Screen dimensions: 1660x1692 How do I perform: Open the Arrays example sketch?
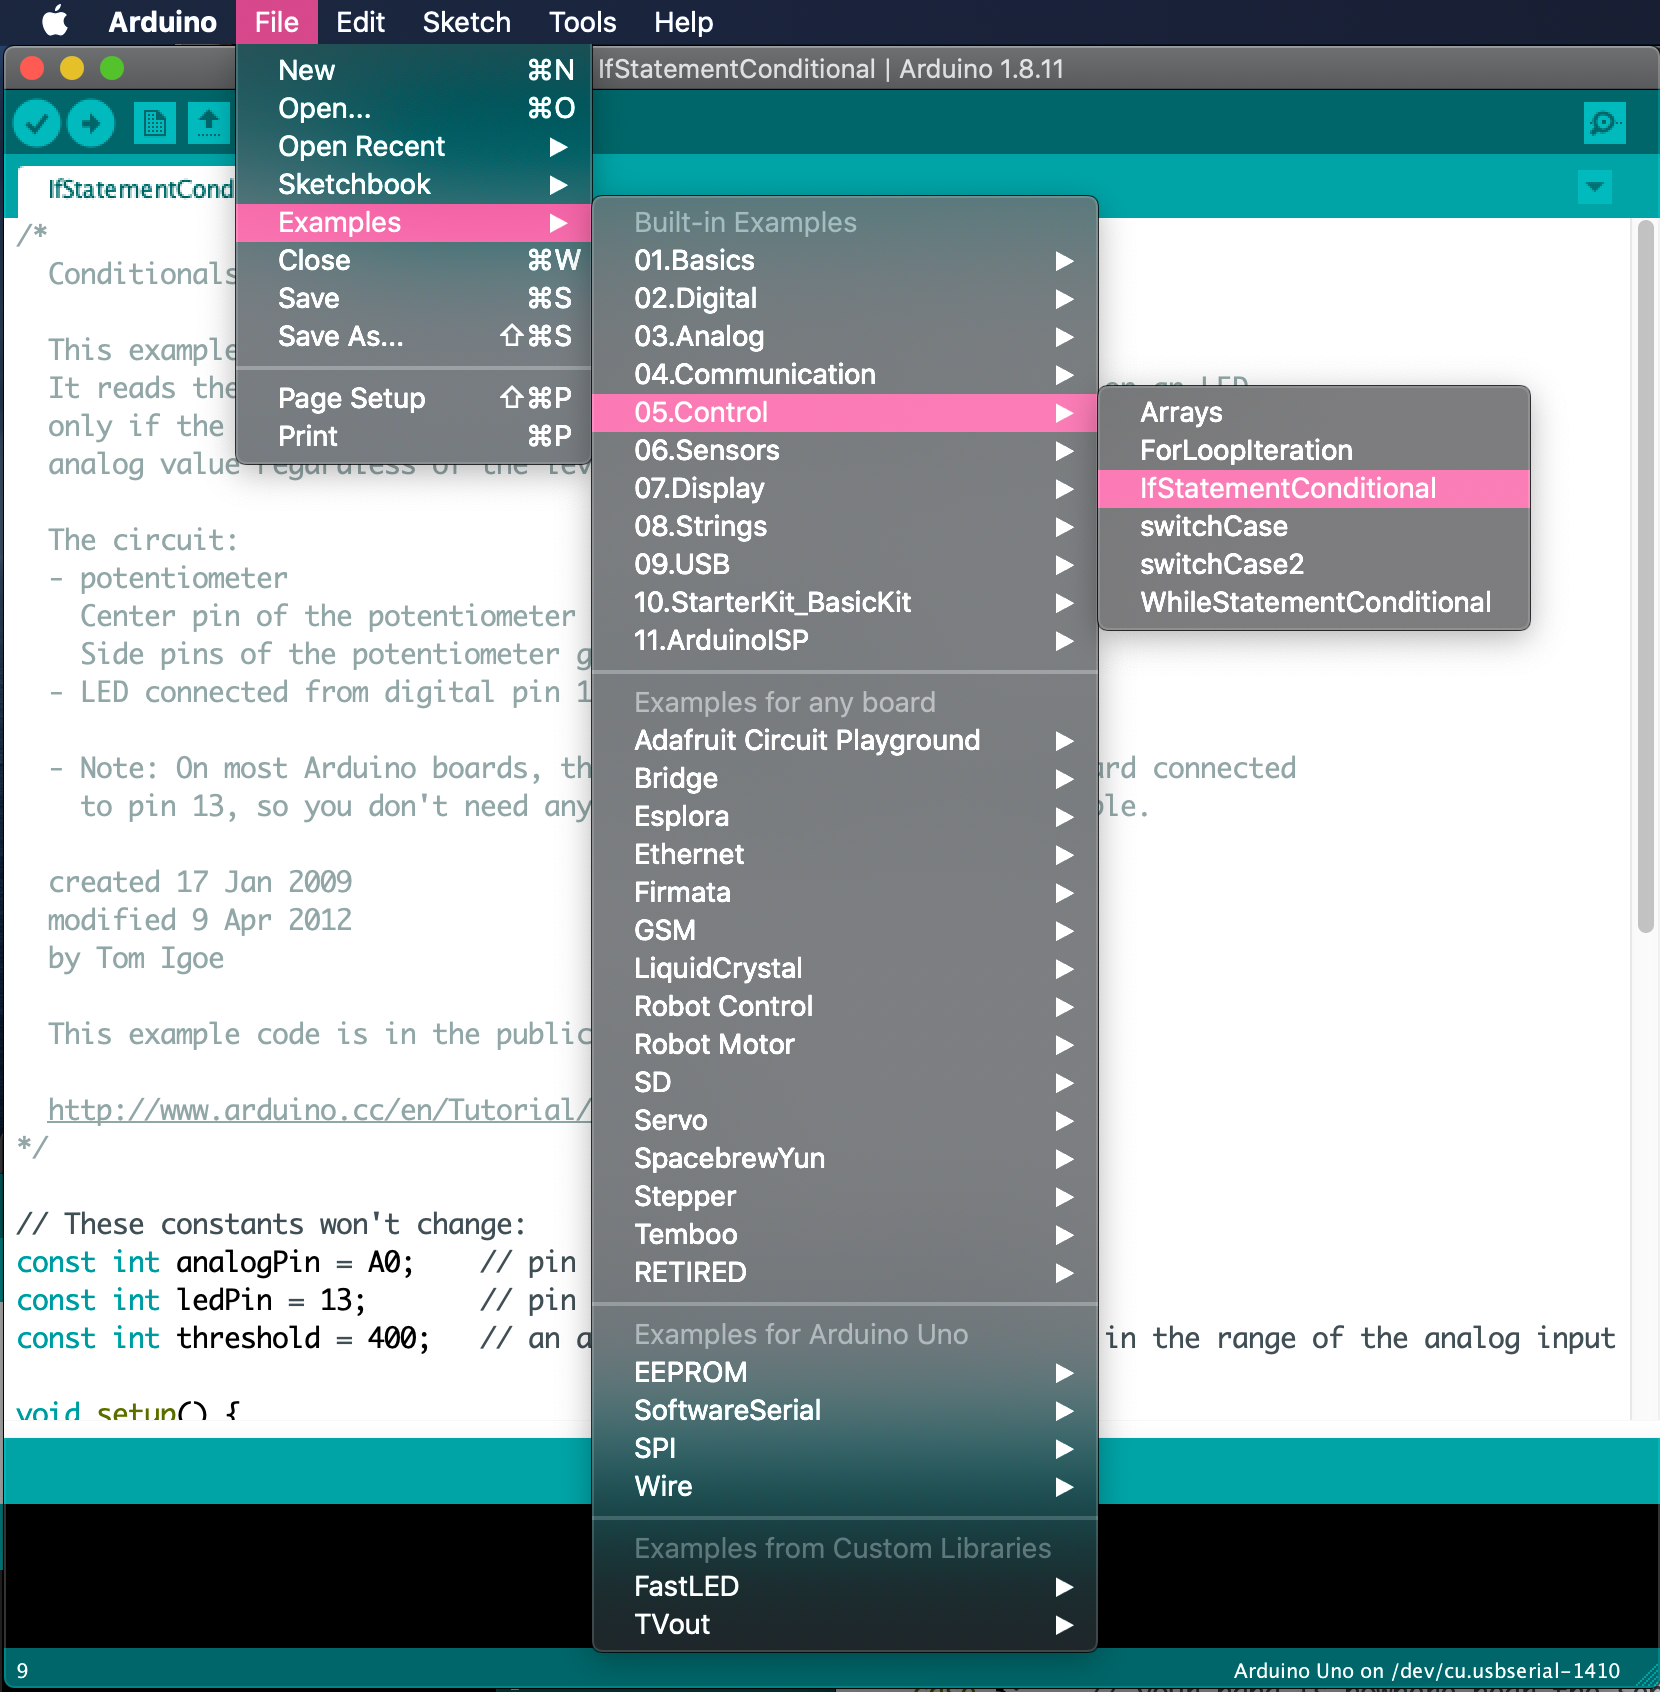point(1314,412)
